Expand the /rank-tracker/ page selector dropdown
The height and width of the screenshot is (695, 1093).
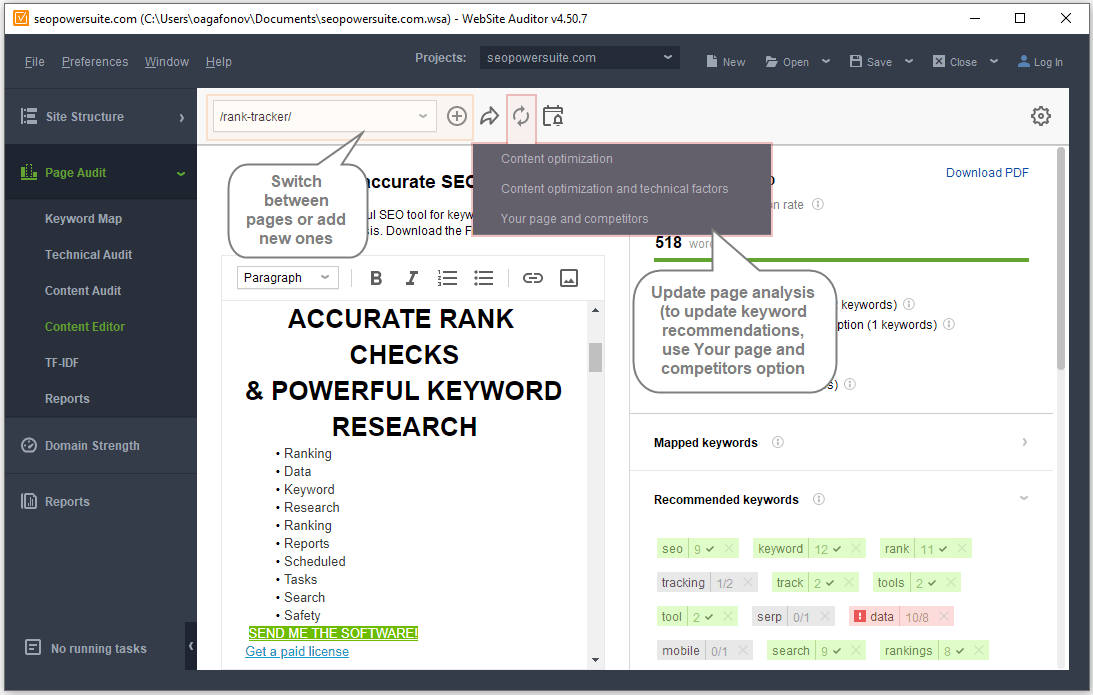point(423,116)
